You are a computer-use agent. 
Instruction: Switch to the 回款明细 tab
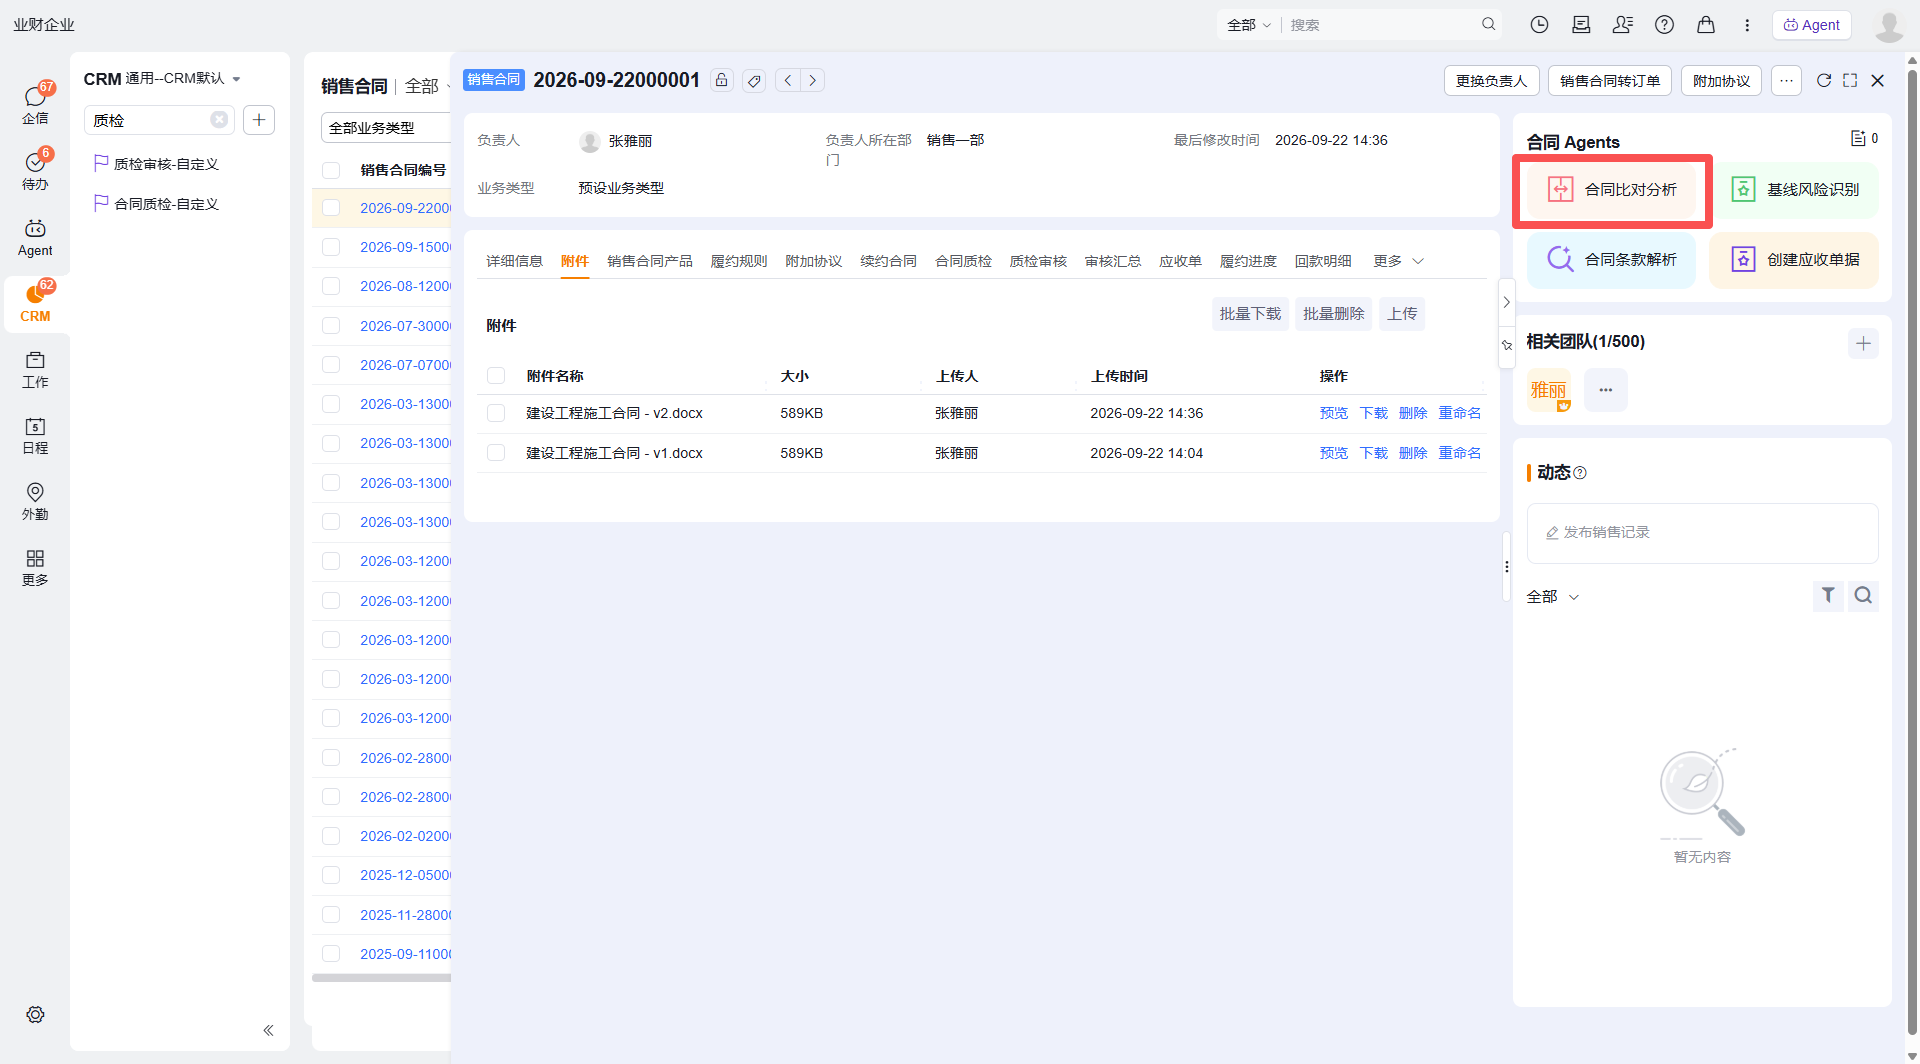coord(1323,261)
